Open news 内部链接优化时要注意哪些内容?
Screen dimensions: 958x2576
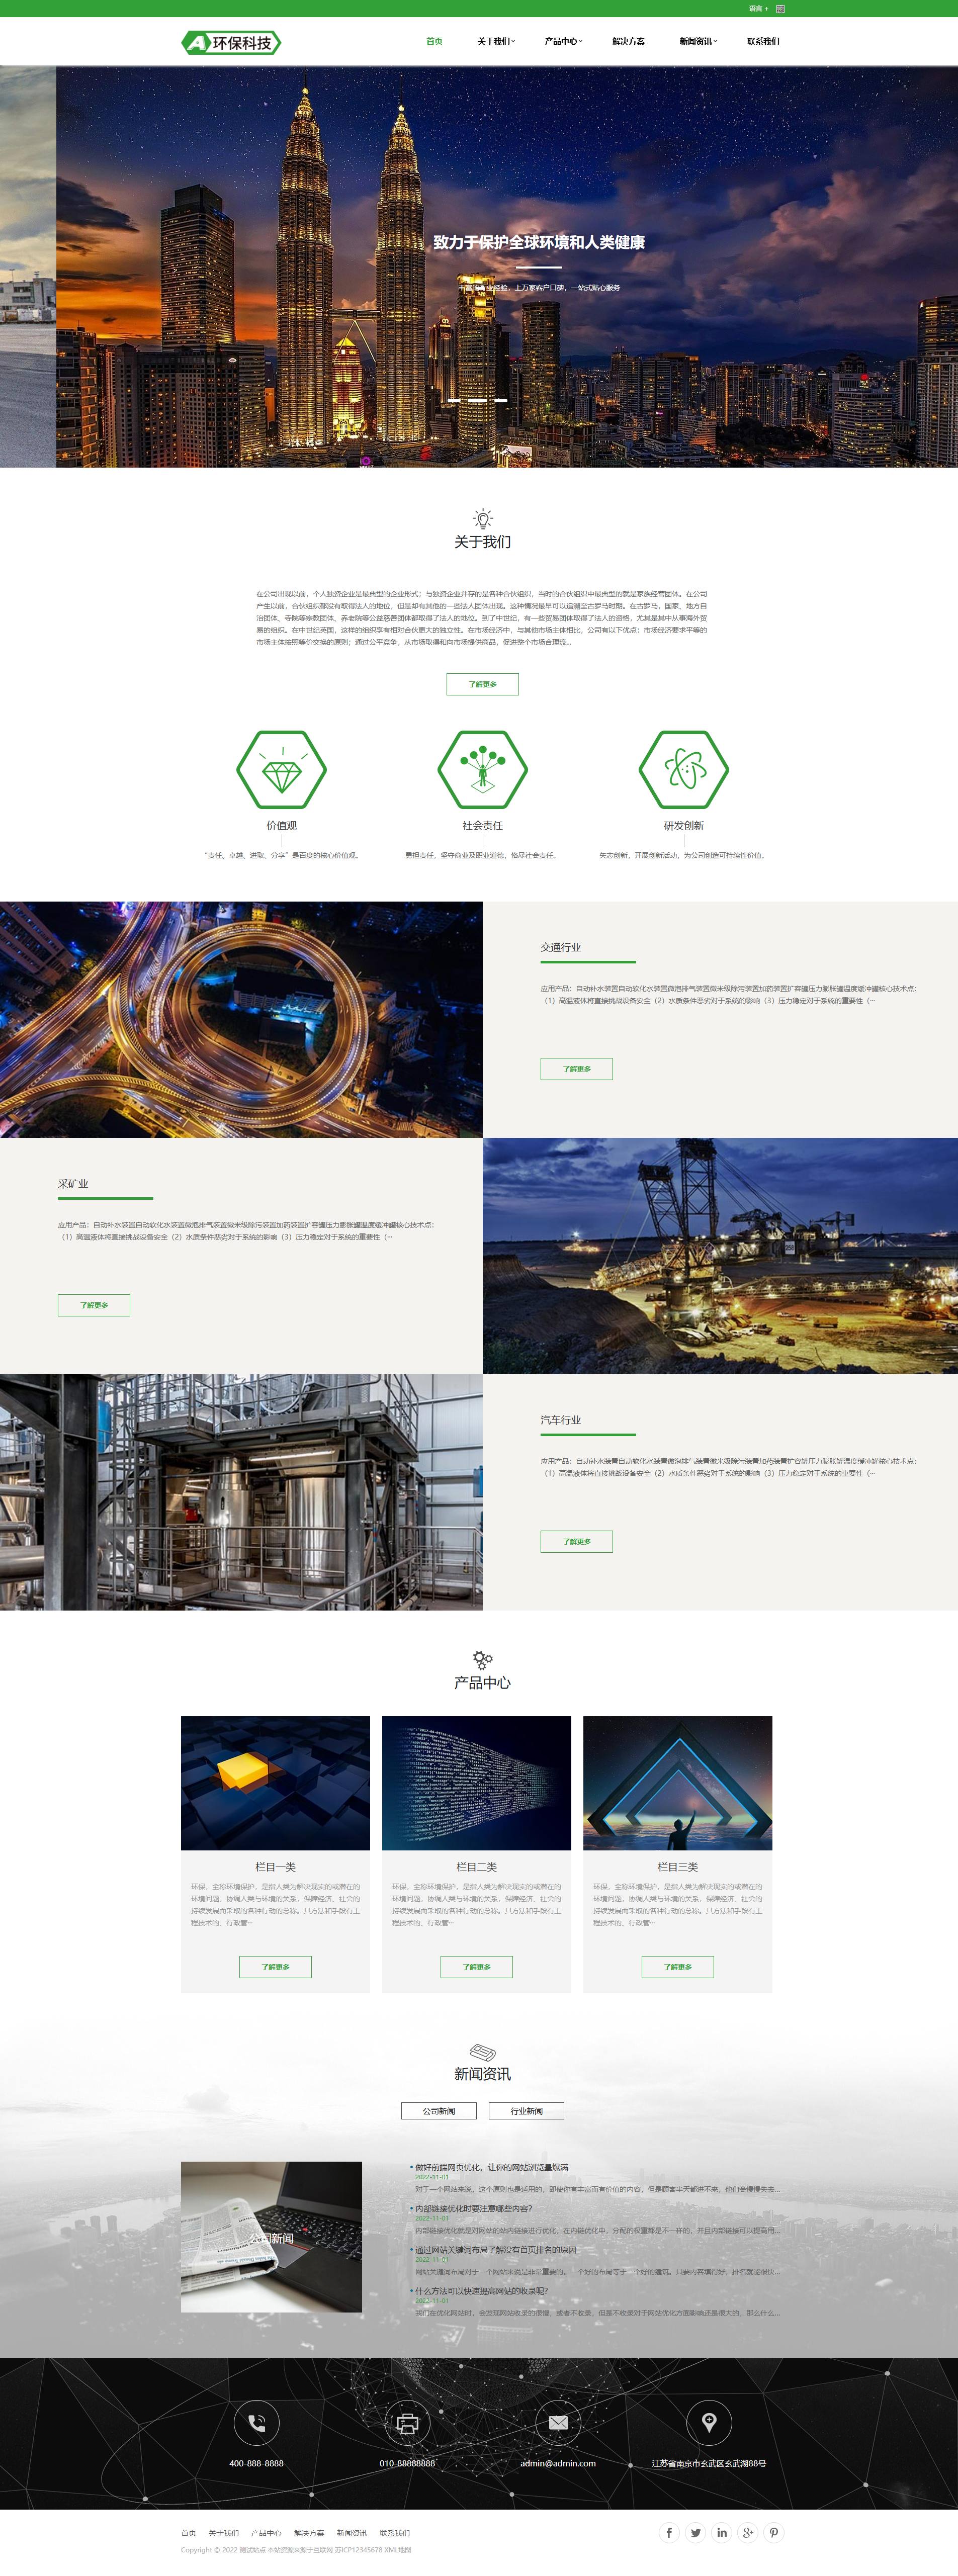(473, 2208)
